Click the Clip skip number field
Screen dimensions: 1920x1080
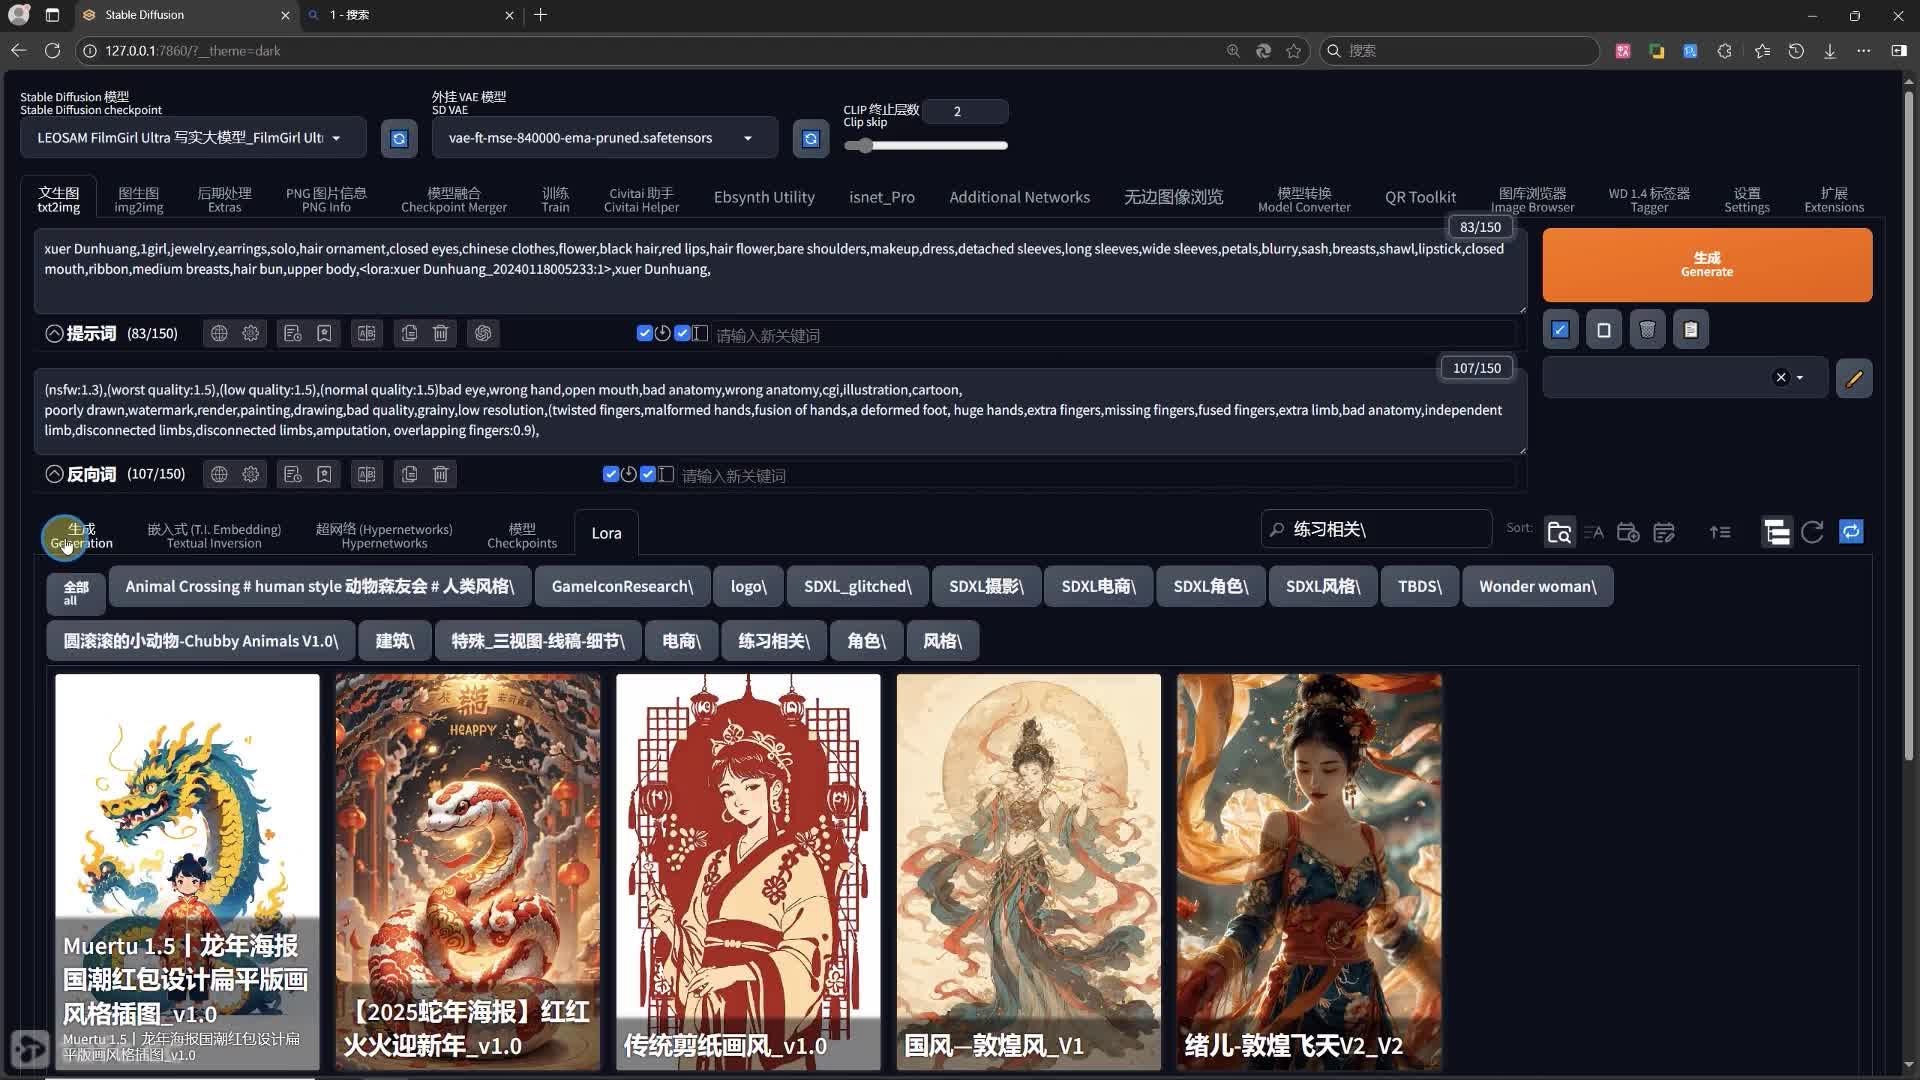click(x=965, y=111)
